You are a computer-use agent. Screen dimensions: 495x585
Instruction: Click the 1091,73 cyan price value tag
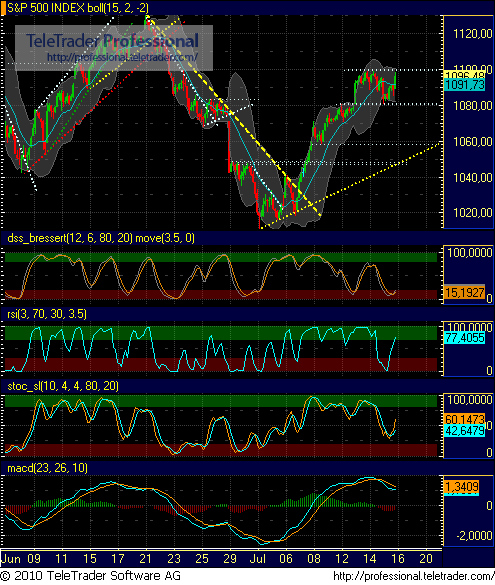click(464, 85)
